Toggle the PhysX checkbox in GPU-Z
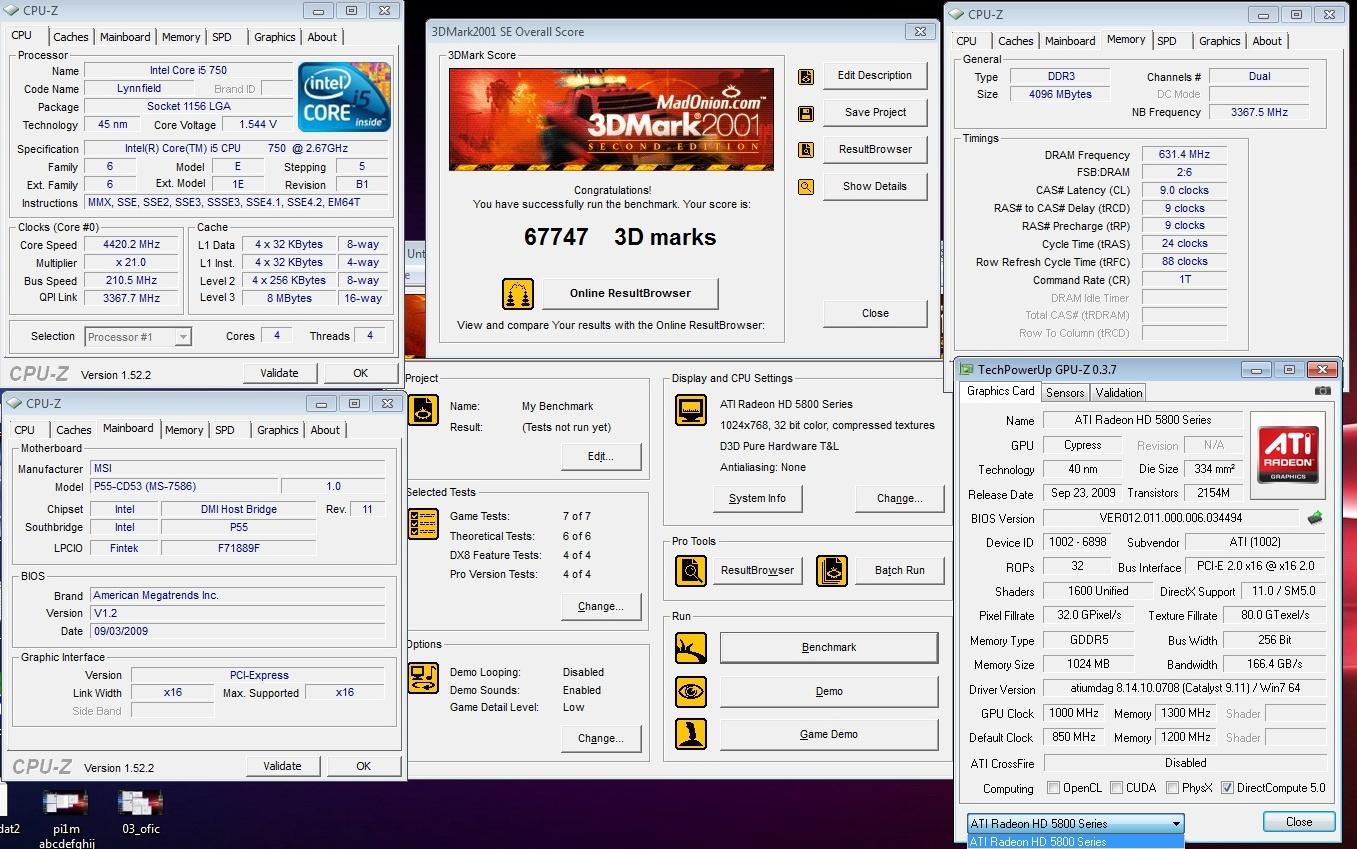The image size is (1357, 849). pyautogui.click(x=1173, y=788)
